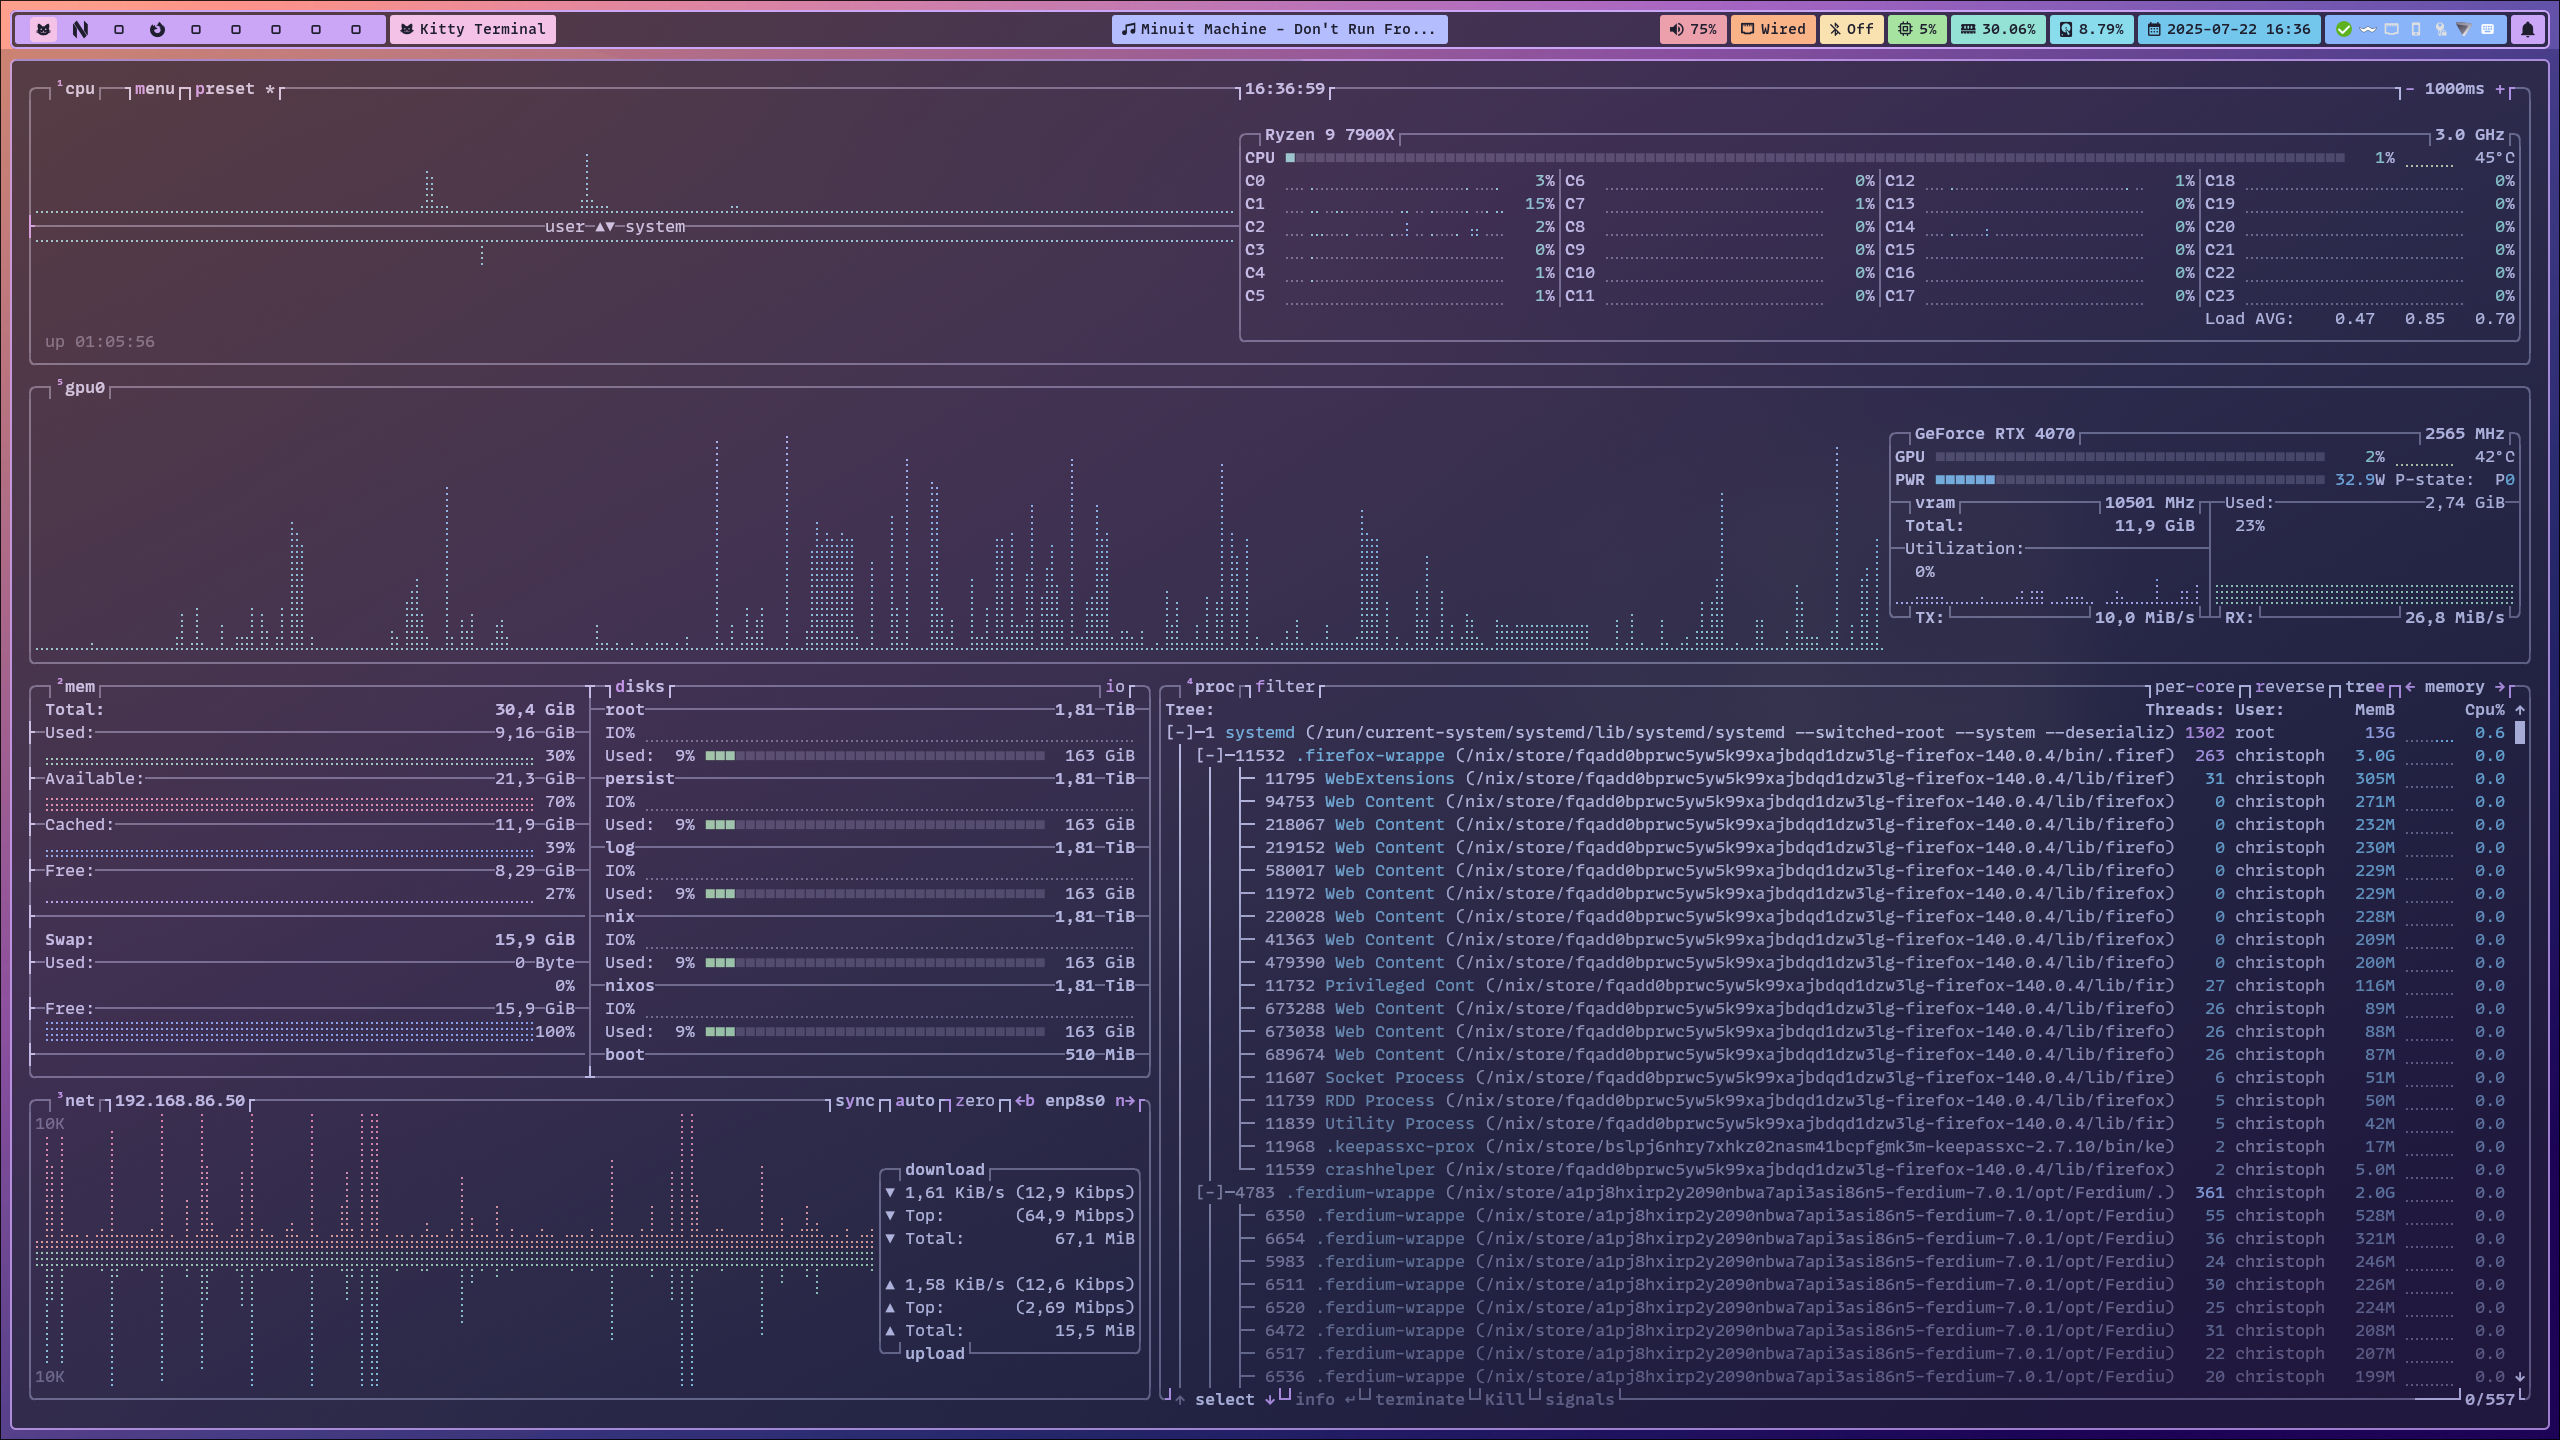
Task: Click the filter button in proc panel
Action: tap(1285, 687)
